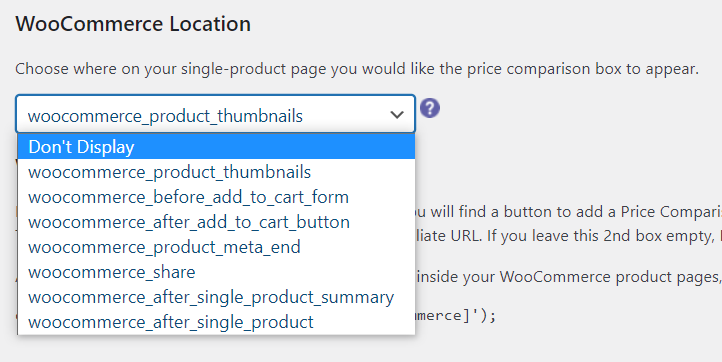Pick woocommerce_after_add_to_cart_button option
The height and width of the screenshot is (362, 722).
click(216, 222)
